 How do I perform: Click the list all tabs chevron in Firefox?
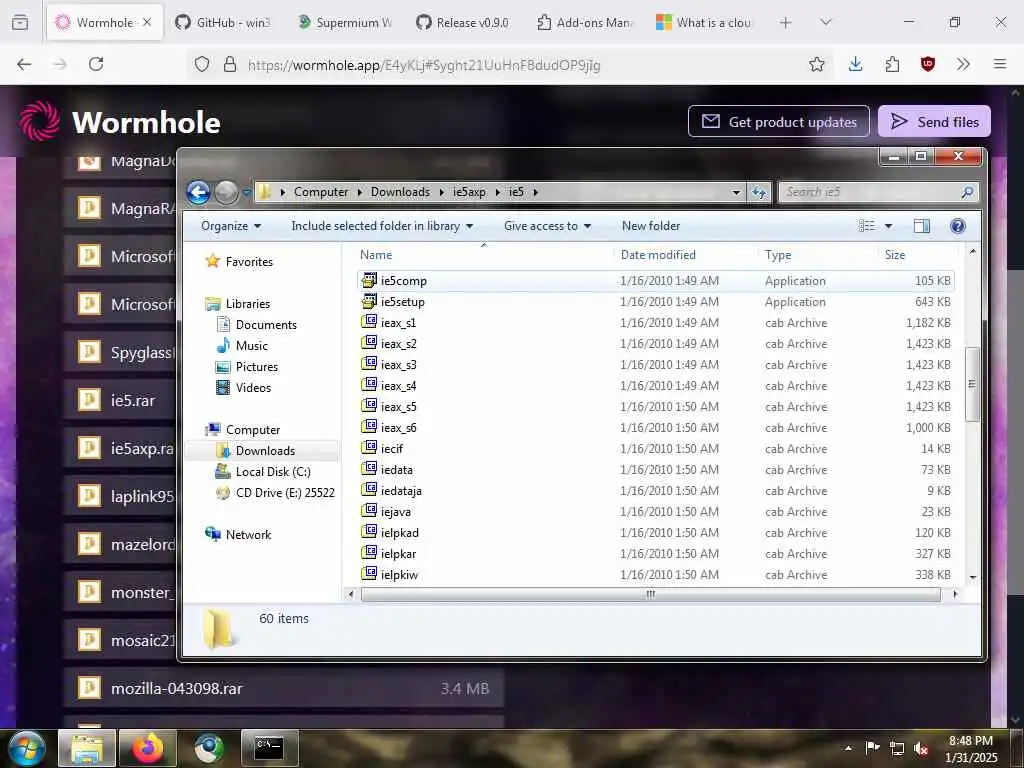point(826,22)
